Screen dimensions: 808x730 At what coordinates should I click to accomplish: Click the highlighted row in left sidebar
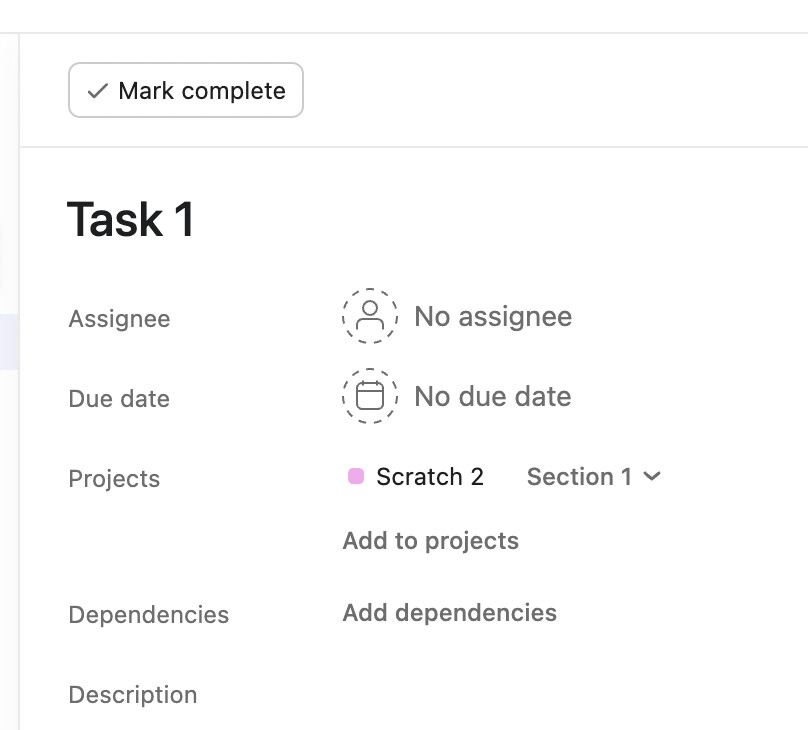(x=8, y=342)
